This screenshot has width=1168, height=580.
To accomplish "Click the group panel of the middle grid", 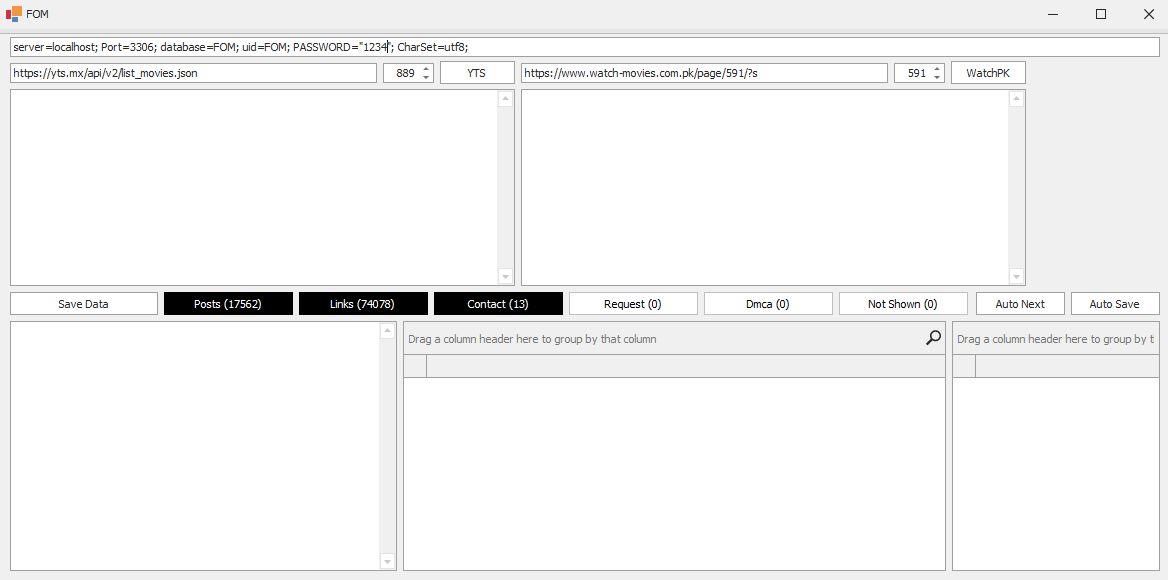I will pyautogui.click(x=674, y=339).
